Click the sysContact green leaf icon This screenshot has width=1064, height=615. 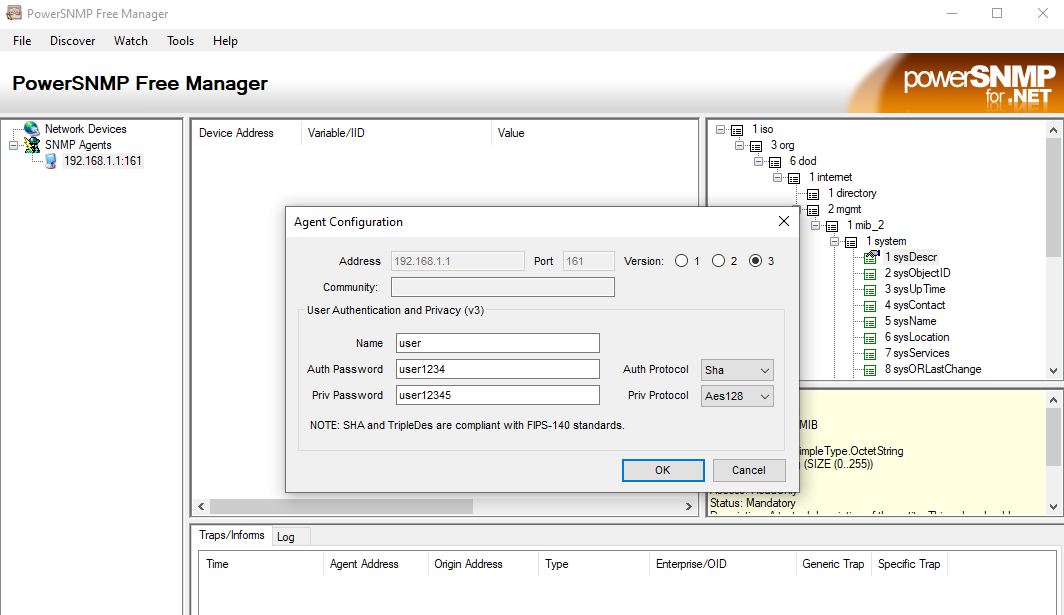(870, 306)
